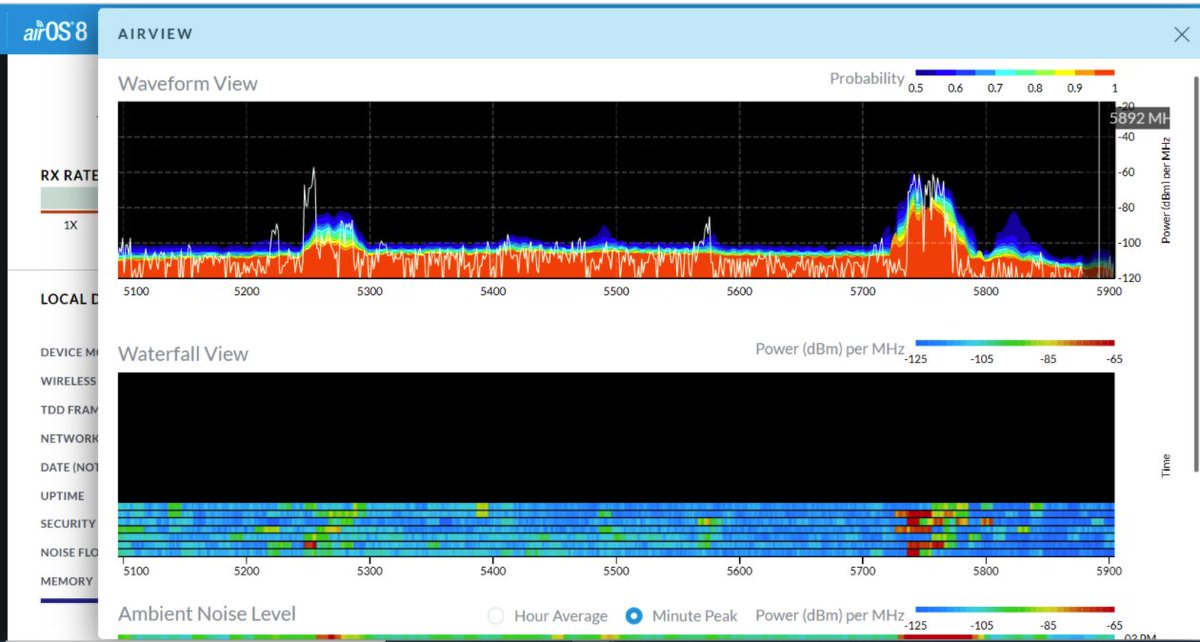Select the Minute Peak radio button
1200x642 pixels.
(x=633, y=616)
